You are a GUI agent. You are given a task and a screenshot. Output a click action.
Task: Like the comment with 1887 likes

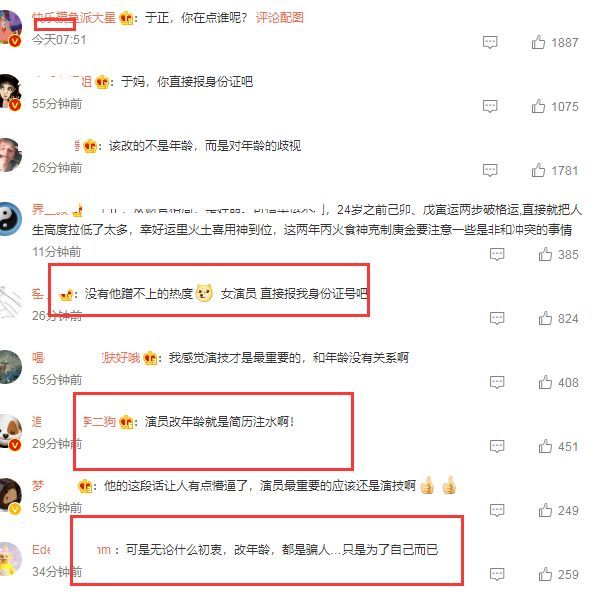538,42
